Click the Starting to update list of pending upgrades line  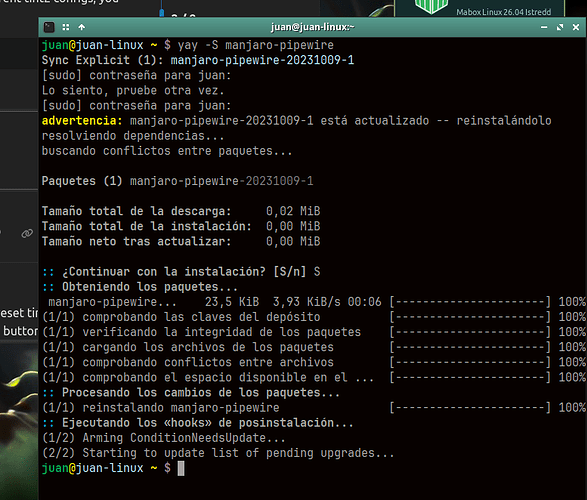[218, 453]
